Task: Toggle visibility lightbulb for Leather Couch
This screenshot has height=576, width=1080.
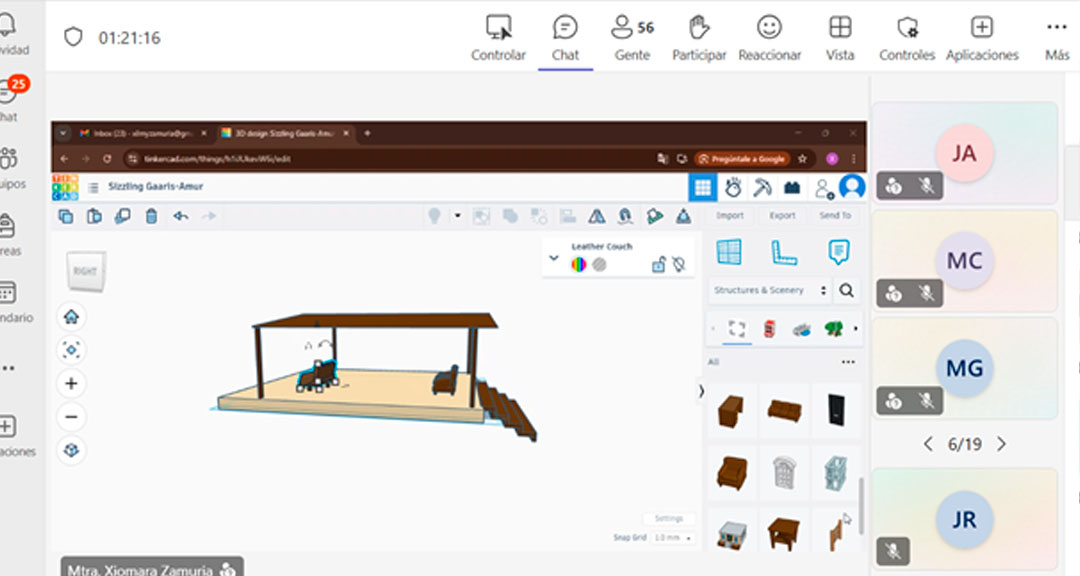Action: [679, 265]
